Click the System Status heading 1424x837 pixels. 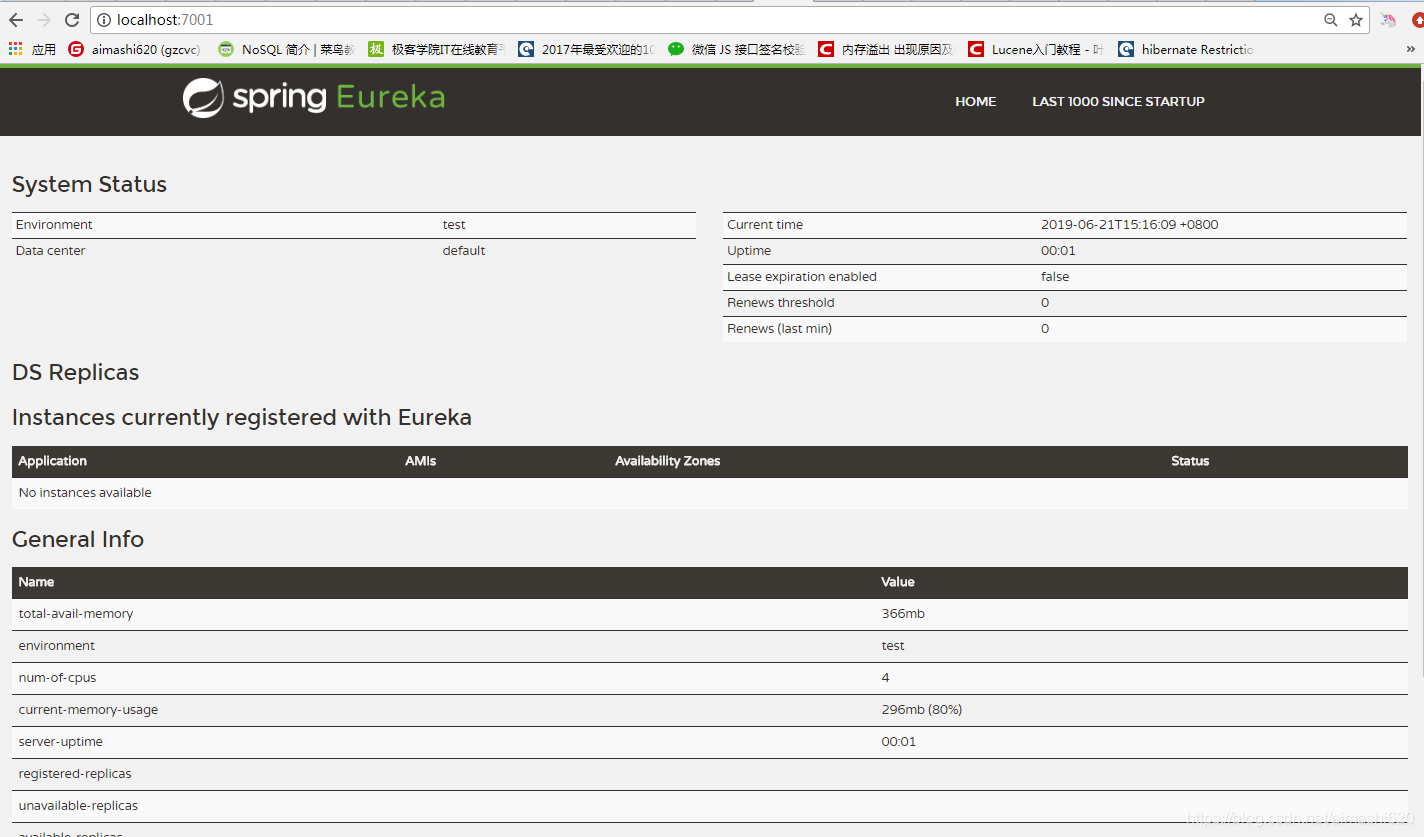pos(89,184)
